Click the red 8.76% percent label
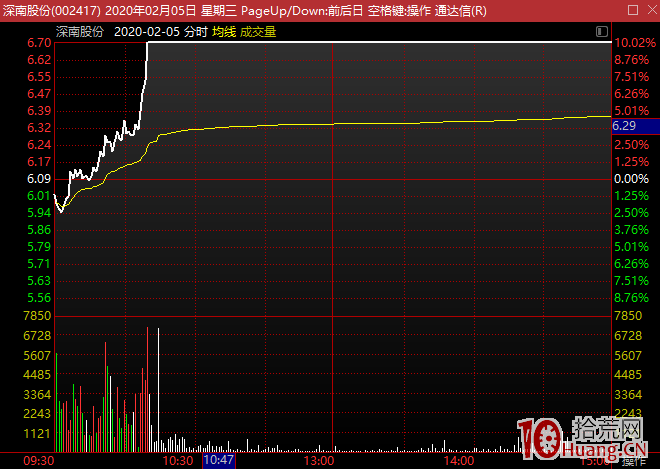The height and width of the screenshot is (469, 660). click(x=631, y=60)
